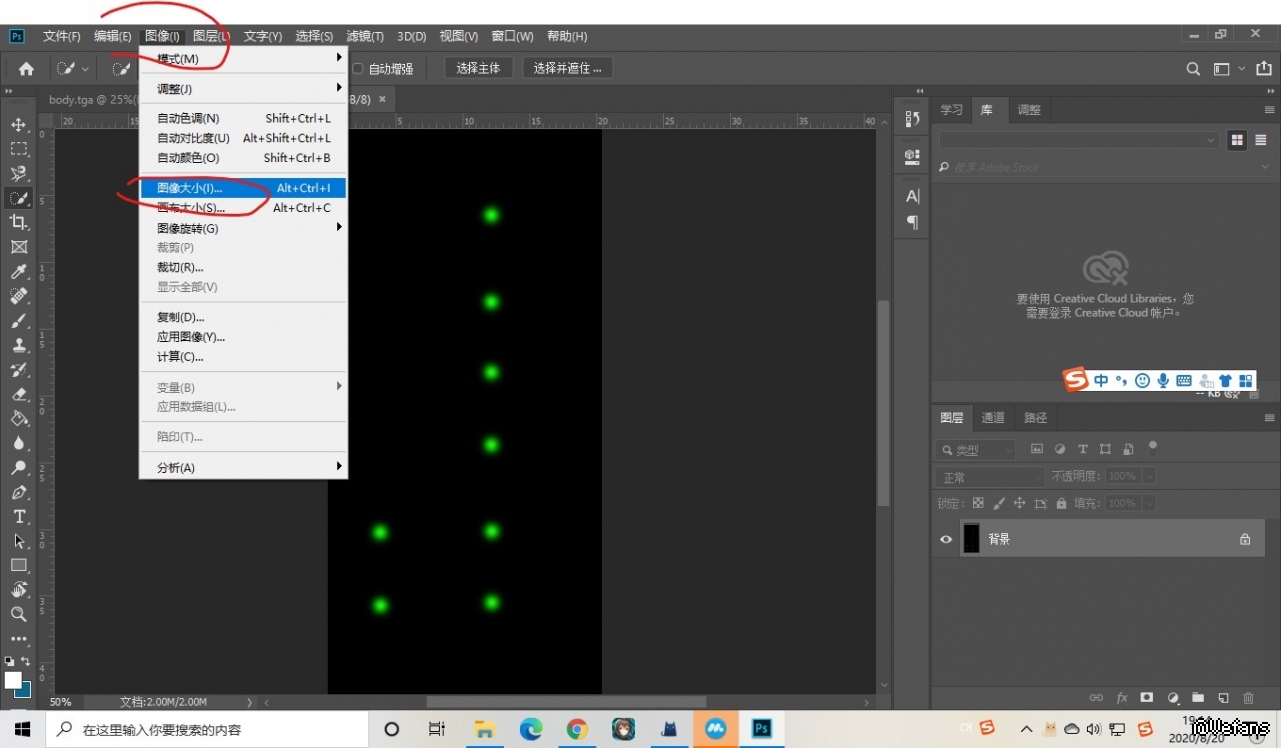Screen dimensions: 1281x748
Task: Click the 选择主体 button
Action: (478, 68)
